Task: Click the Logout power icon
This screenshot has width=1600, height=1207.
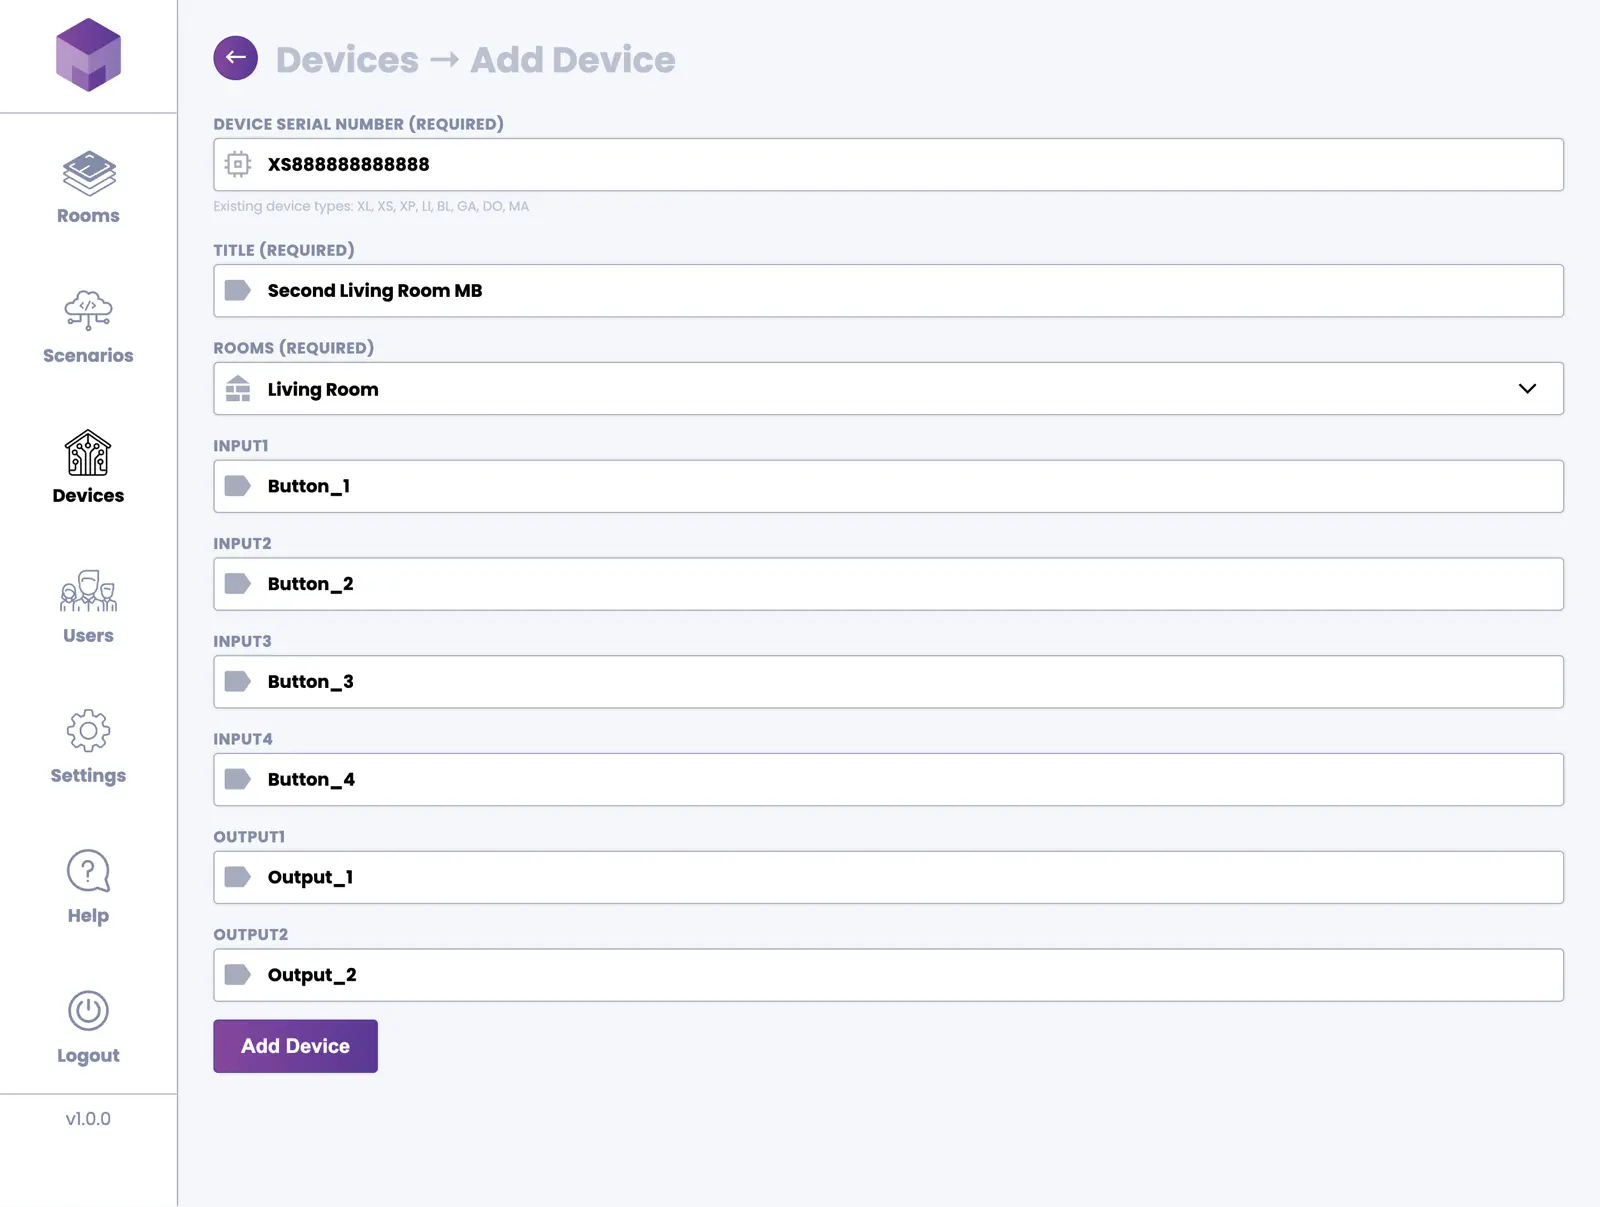Action: coord(88,1011)
